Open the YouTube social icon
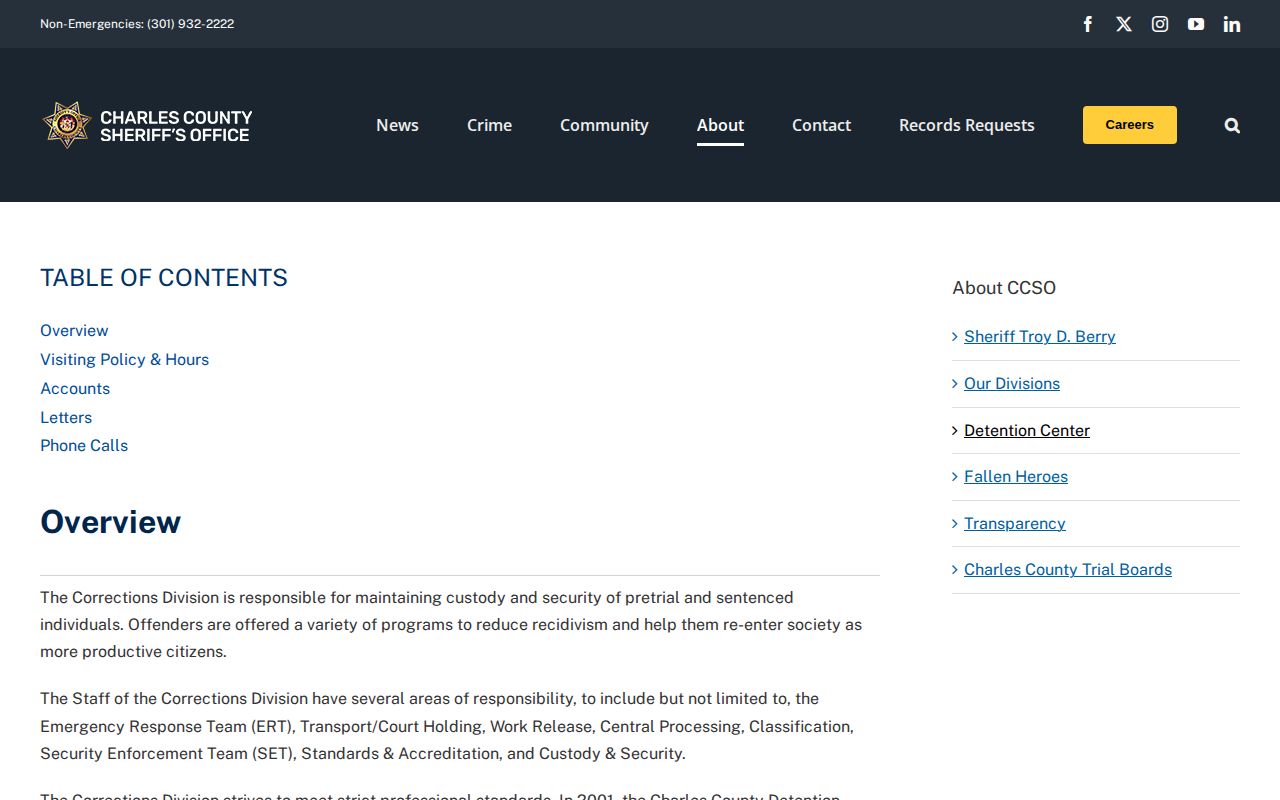This screenshot has height=800, width=1280. click(x=1196, y=24)
